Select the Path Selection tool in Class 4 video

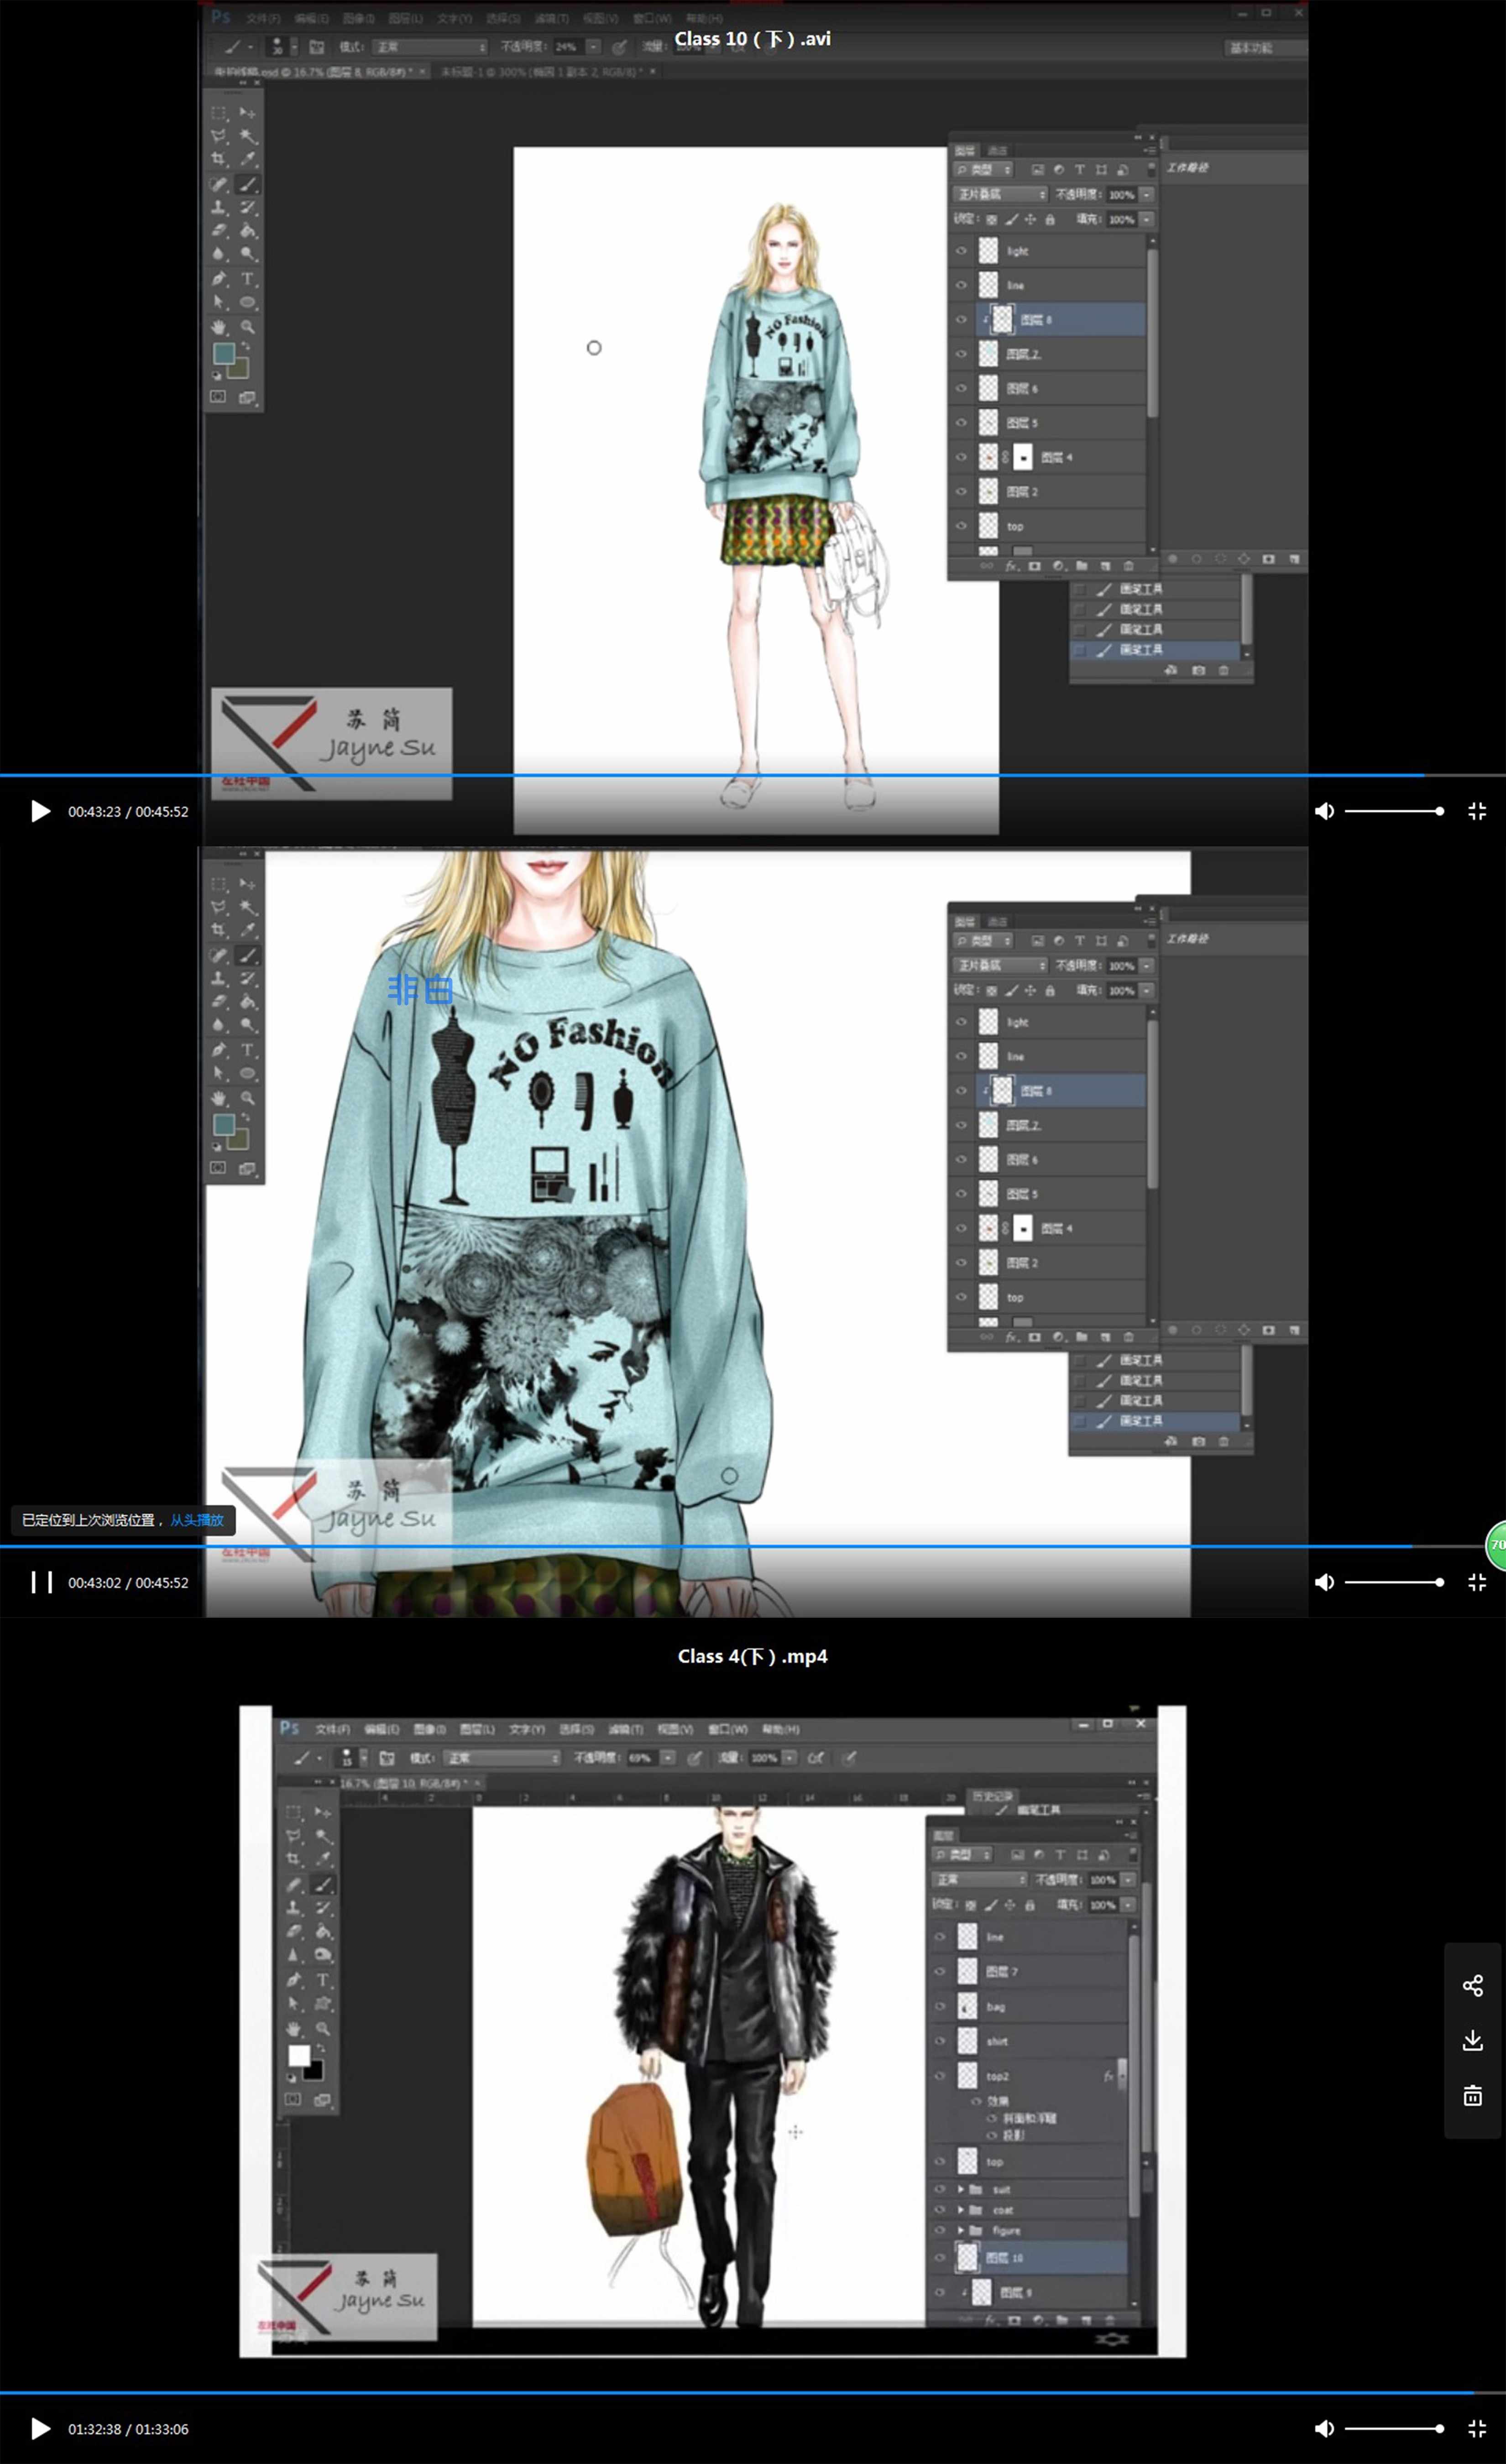click(294, 2004)
